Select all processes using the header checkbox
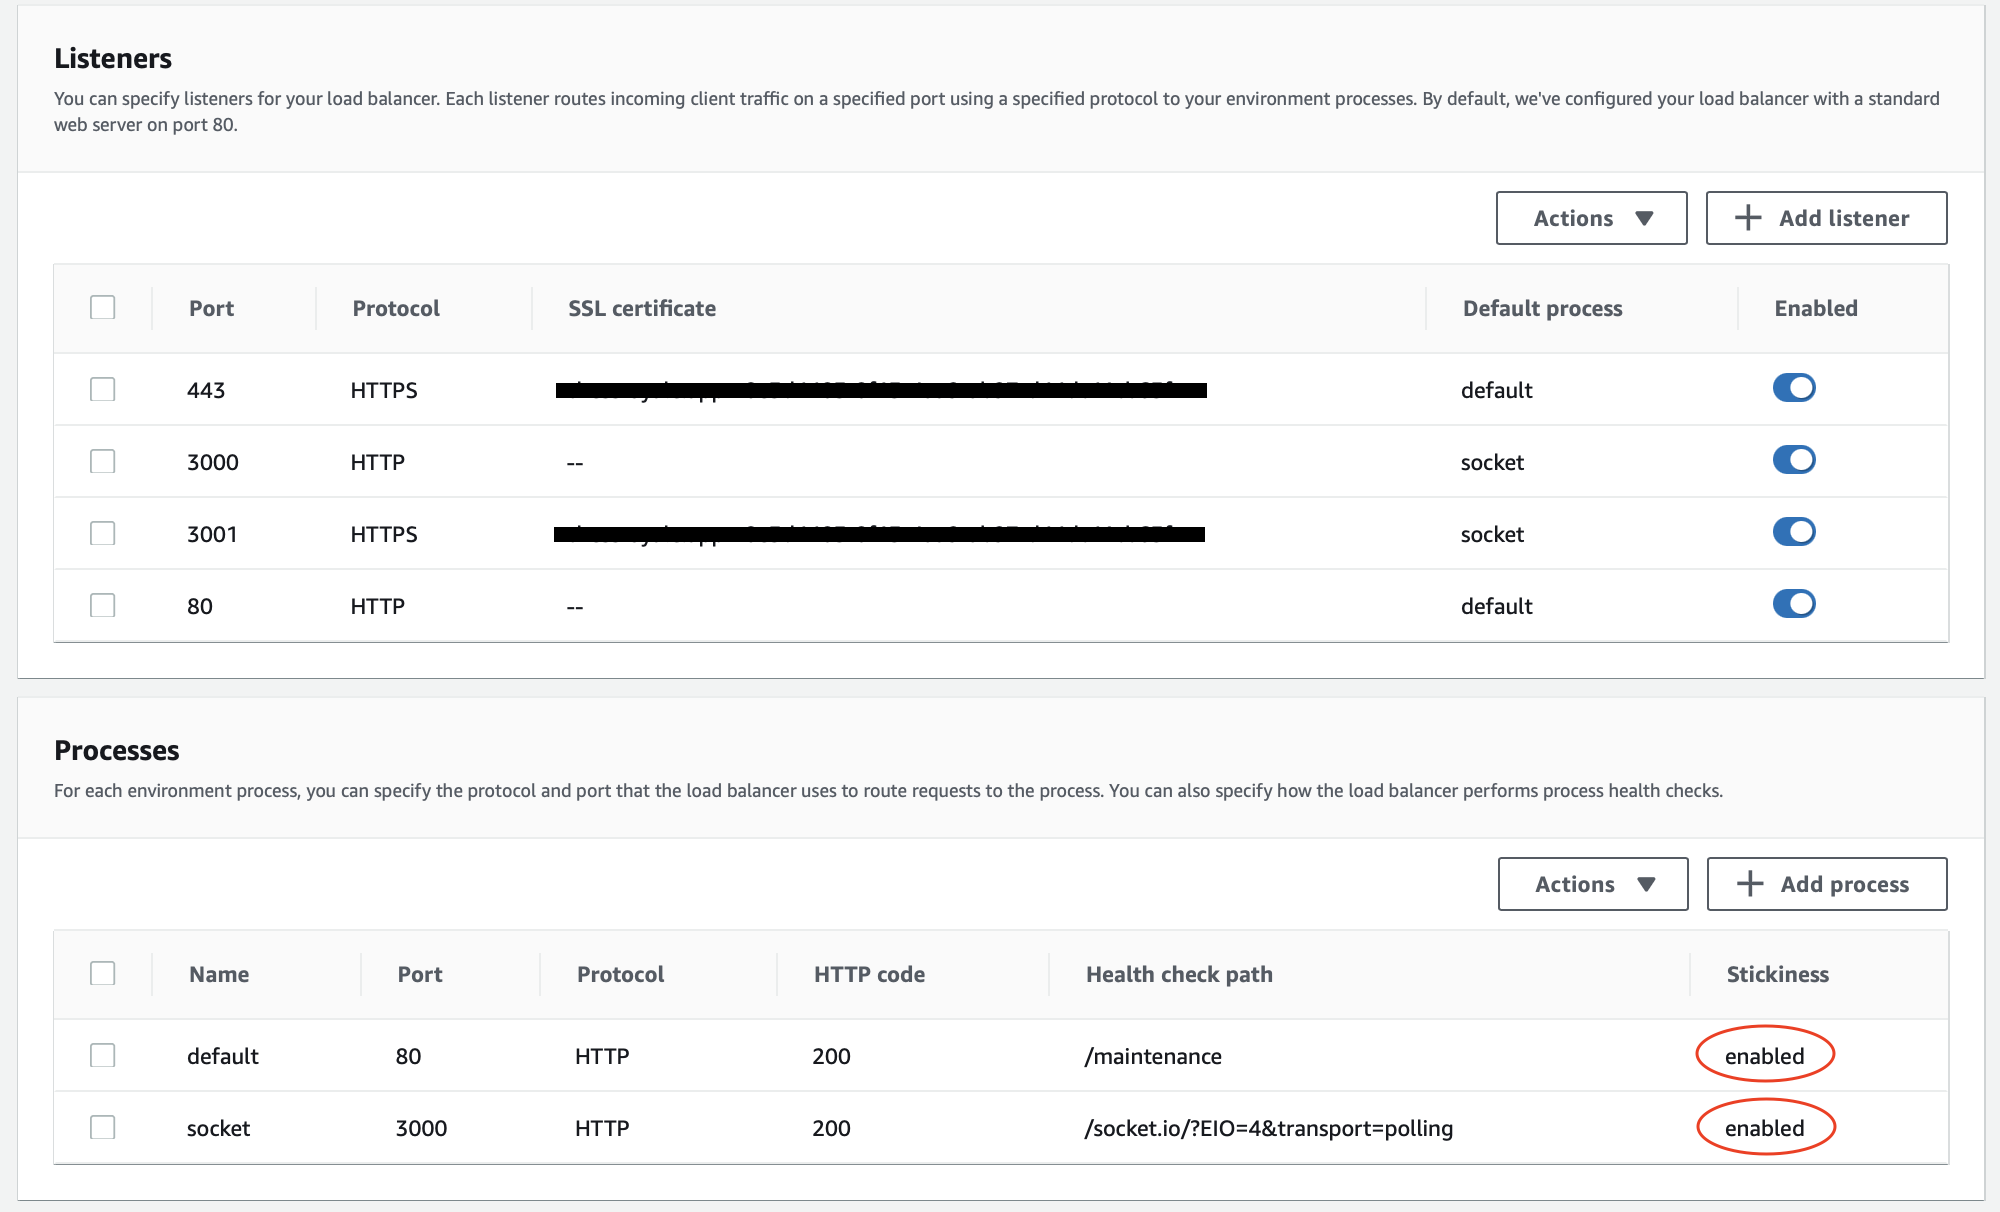The image size is (2000, 1212). (x=103, y=972)
